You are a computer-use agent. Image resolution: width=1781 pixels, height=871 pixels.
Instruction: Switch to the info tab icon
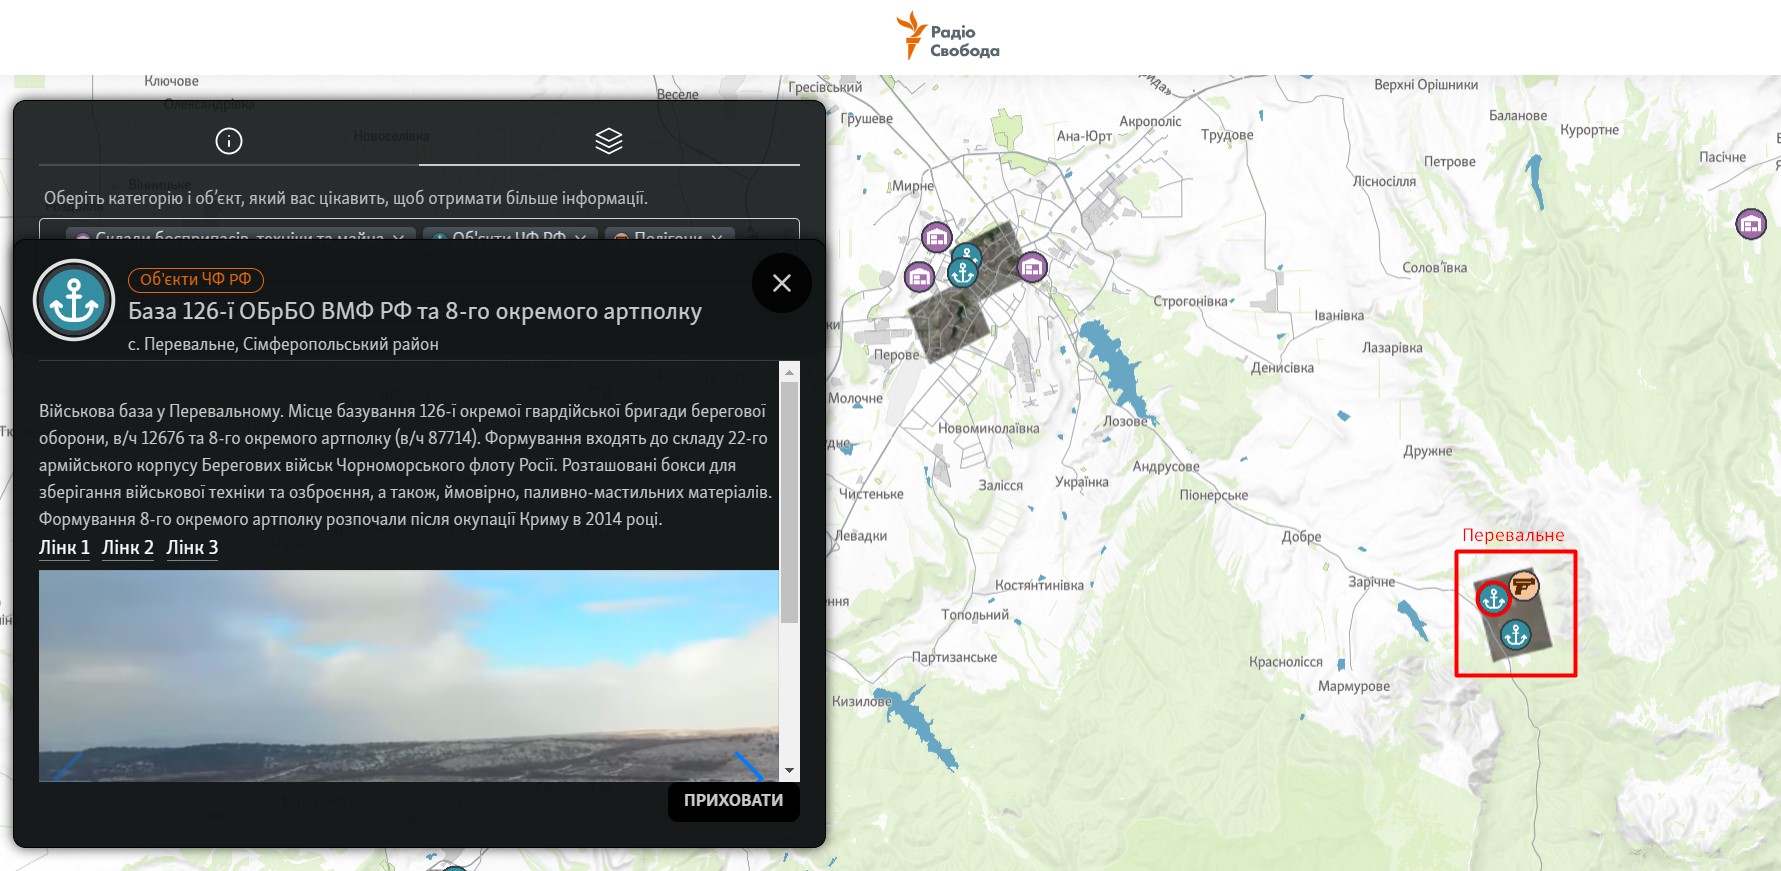(x=229, y=141)
